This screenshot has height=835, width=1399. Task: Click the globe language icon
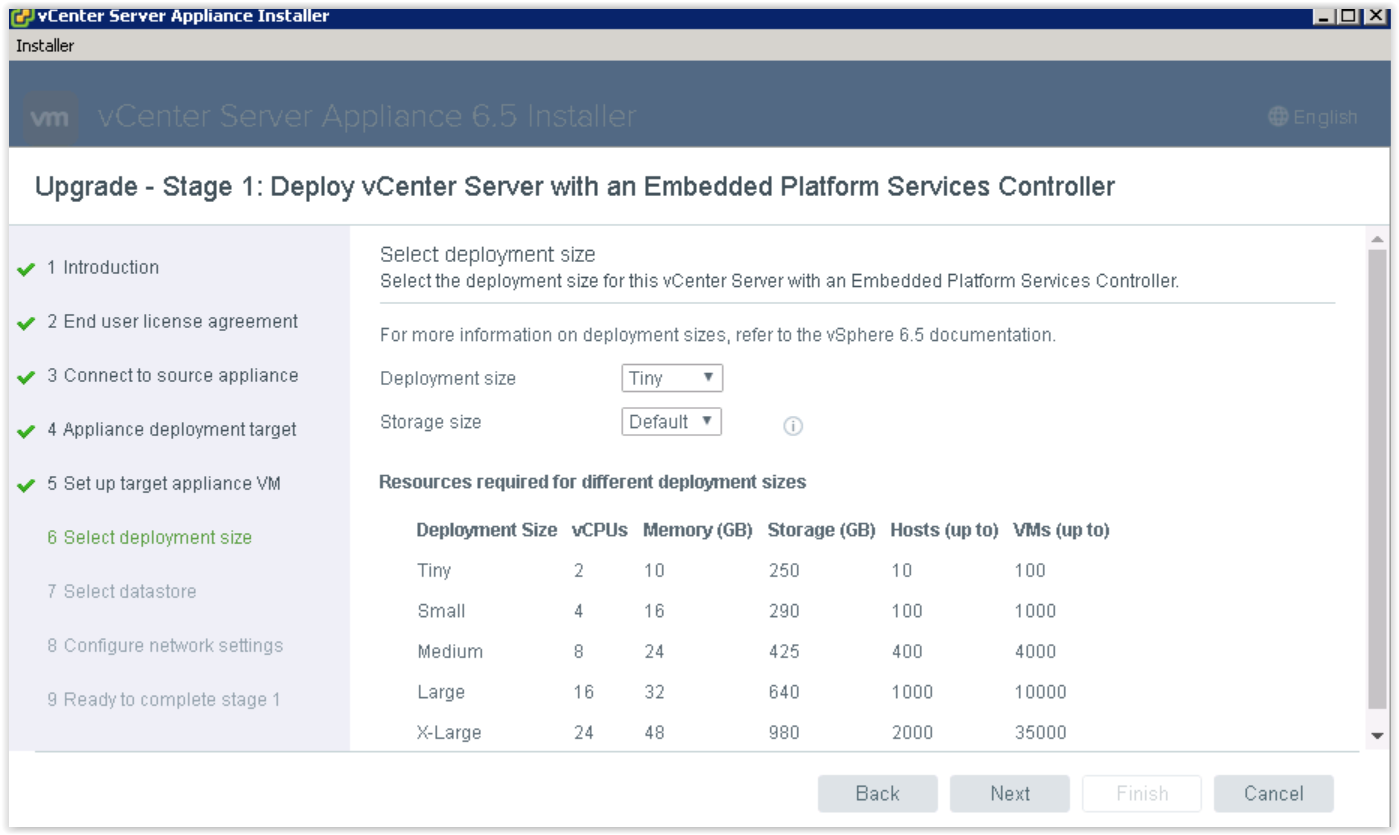pos(1278,116)
